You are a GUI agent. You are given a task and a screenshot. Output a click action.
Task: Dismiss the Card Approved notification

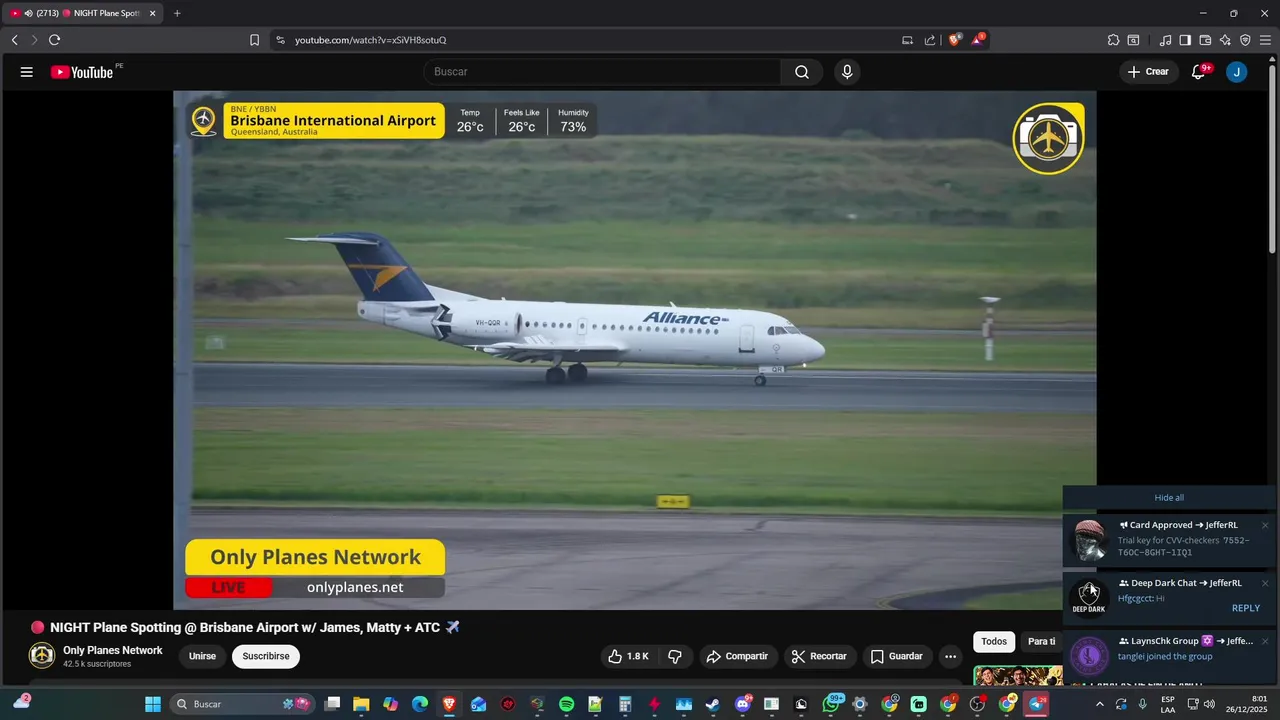coord(1264,525)
